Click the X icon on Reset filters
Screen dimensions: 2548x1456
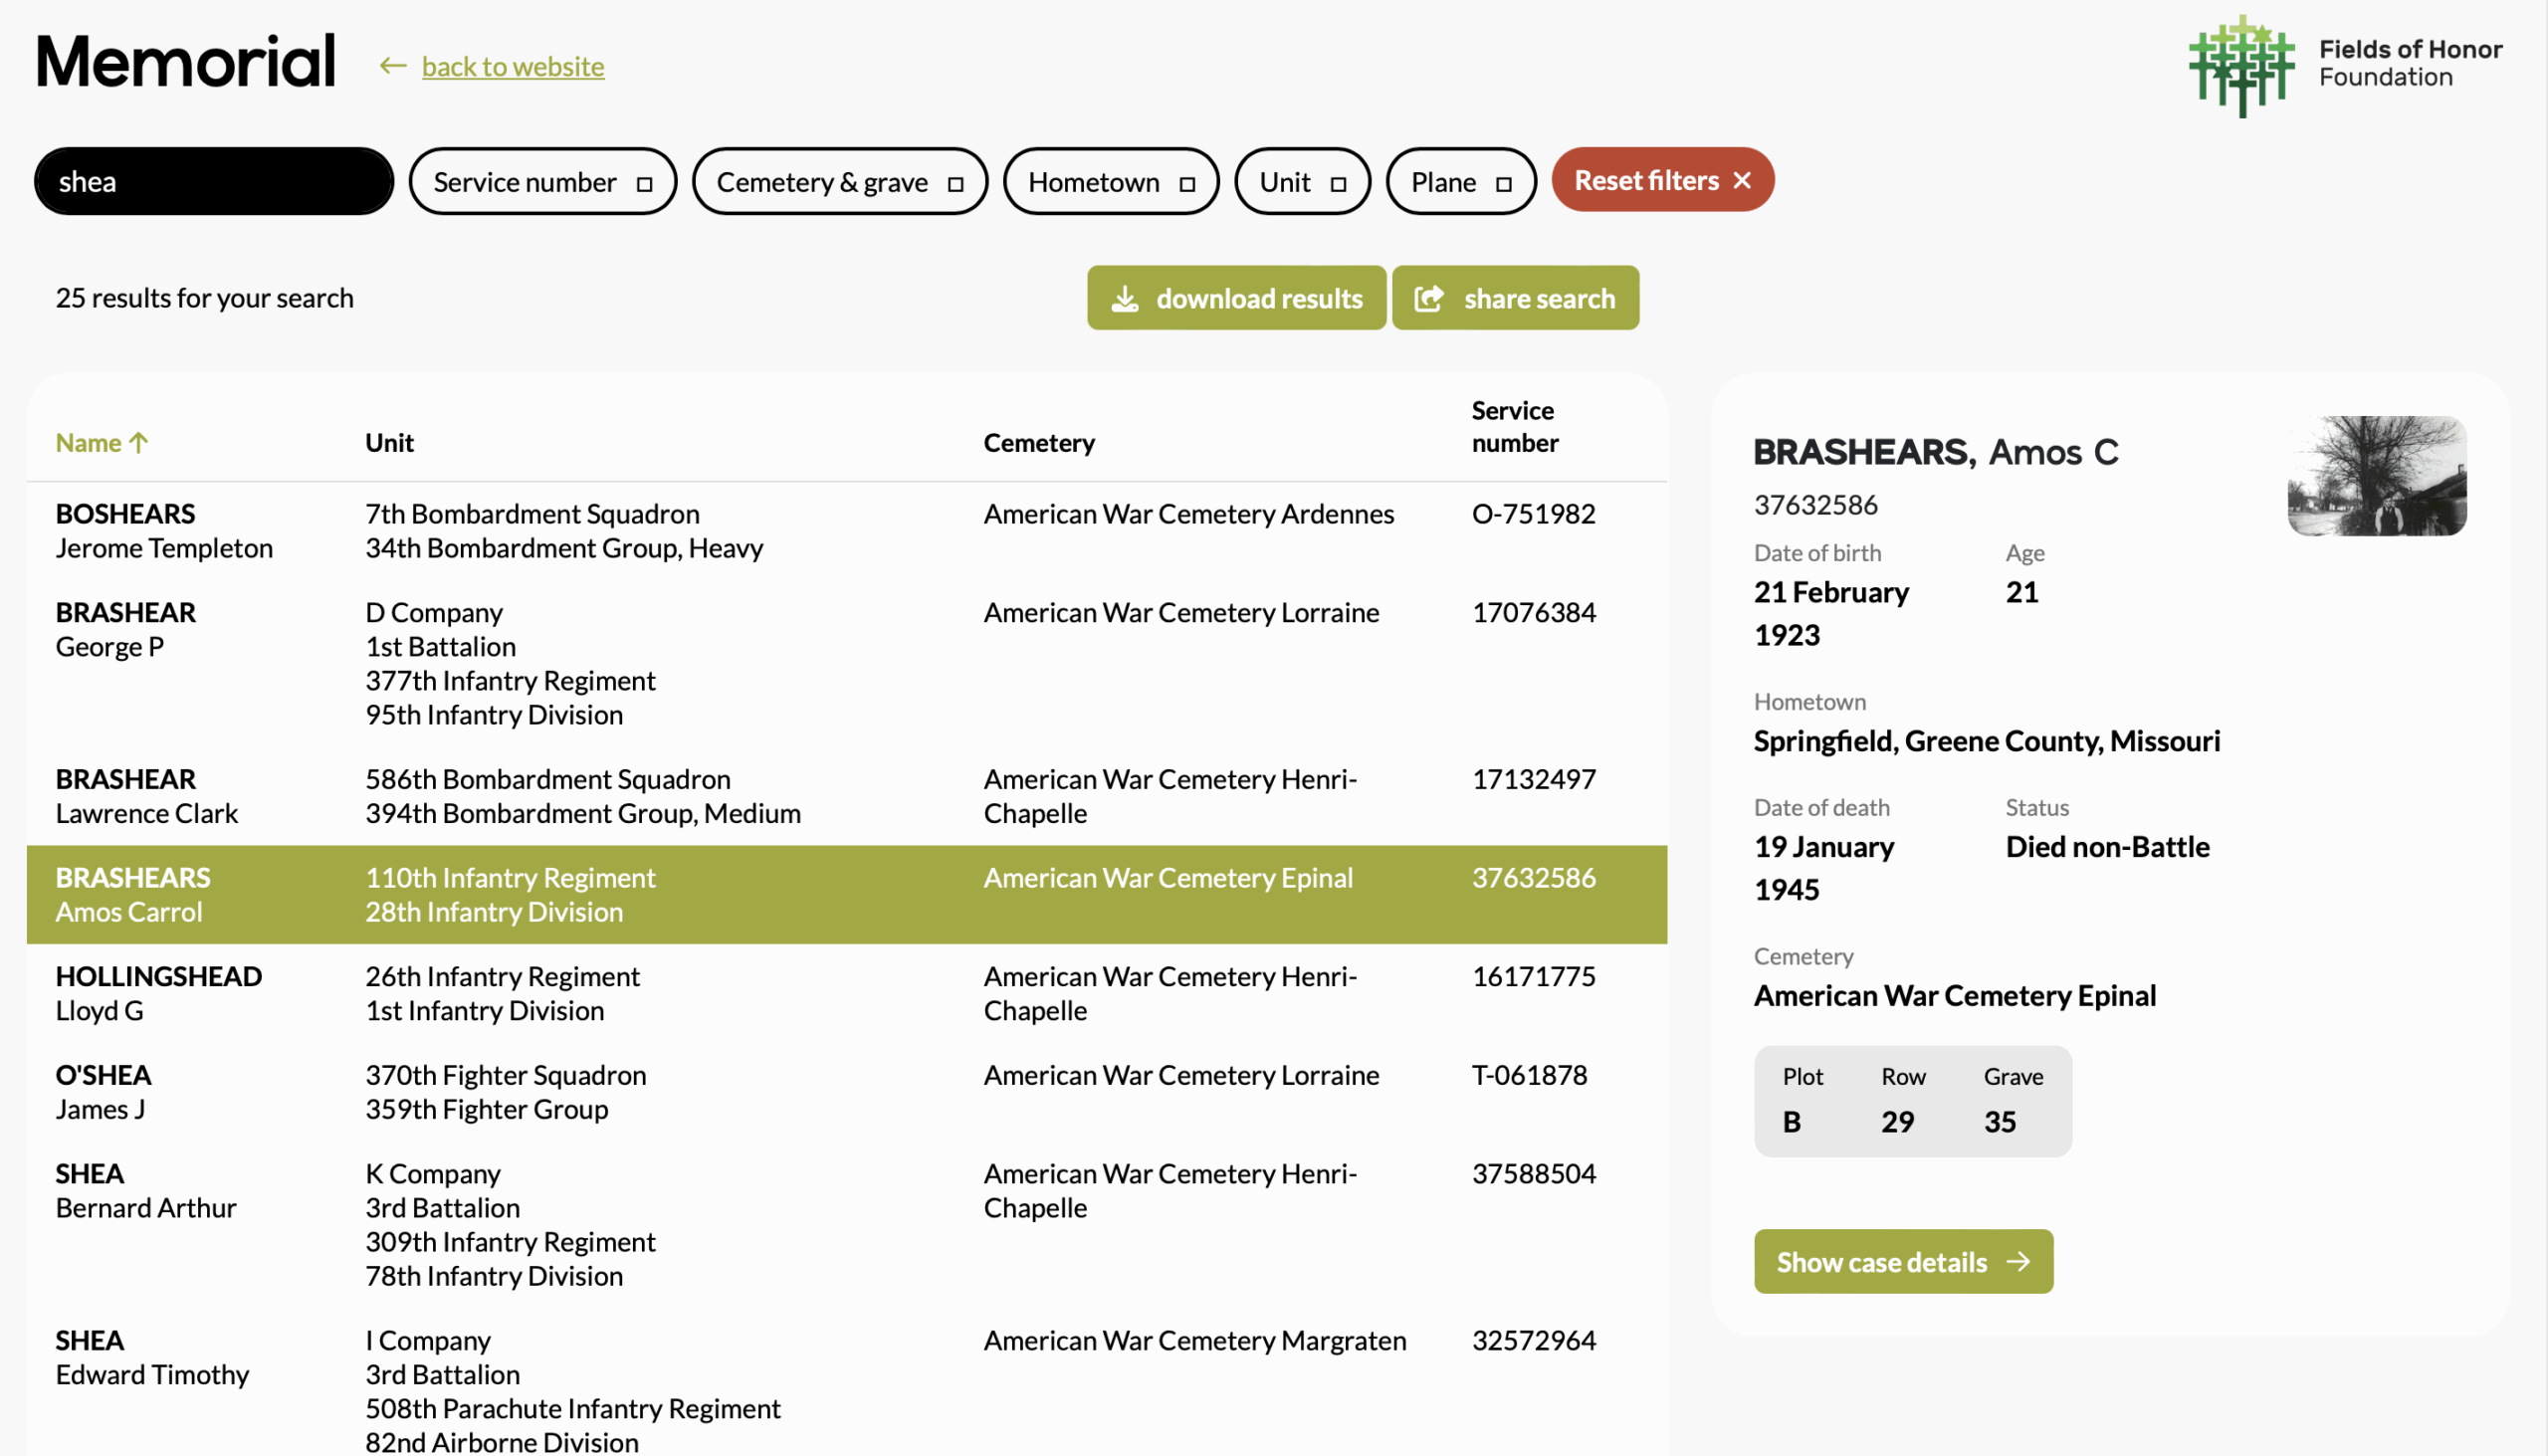point(1742,181)
